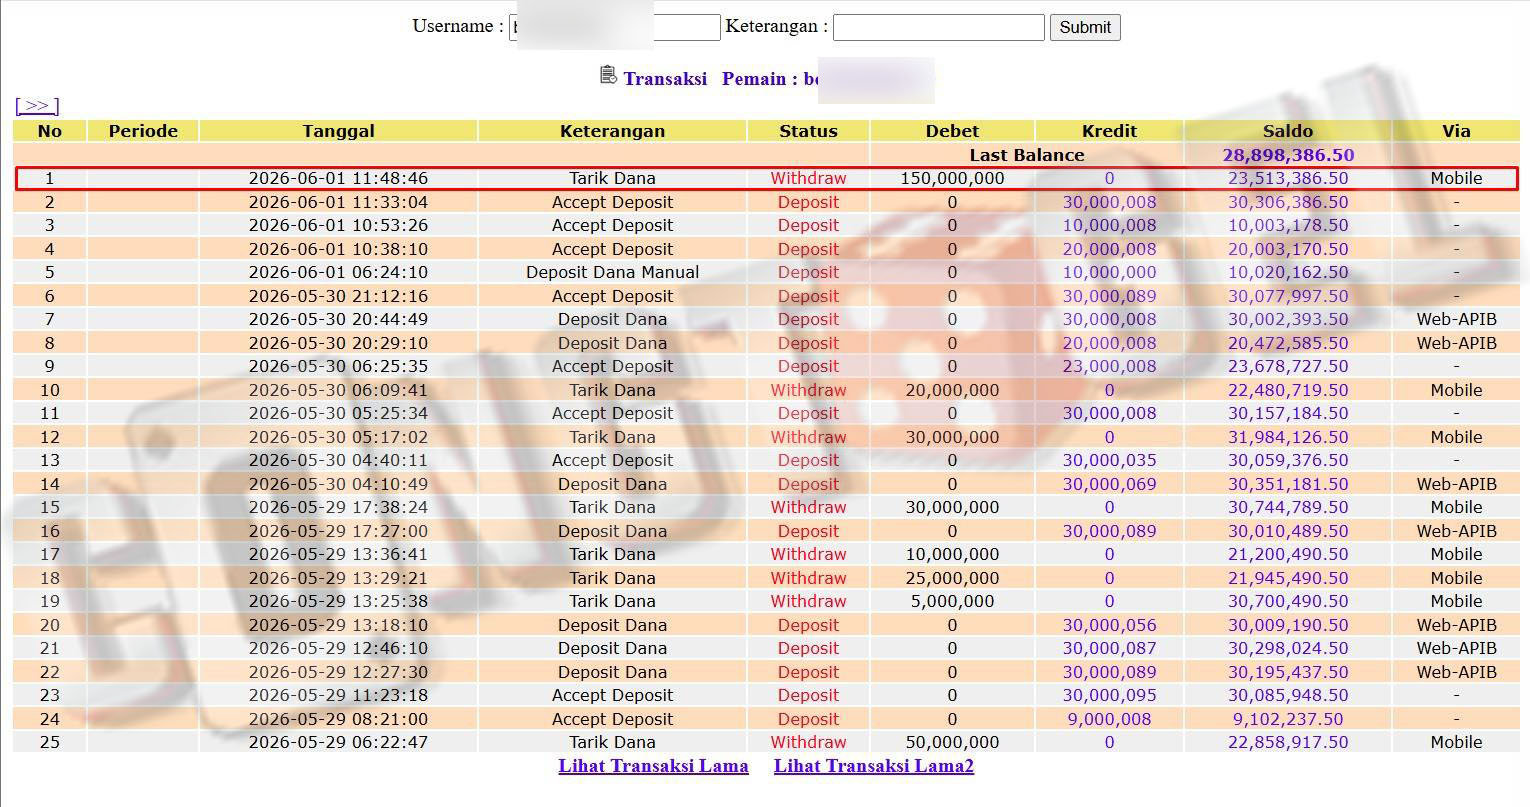
Task: Select the Tanggal column header
Action: click(338, 131)
